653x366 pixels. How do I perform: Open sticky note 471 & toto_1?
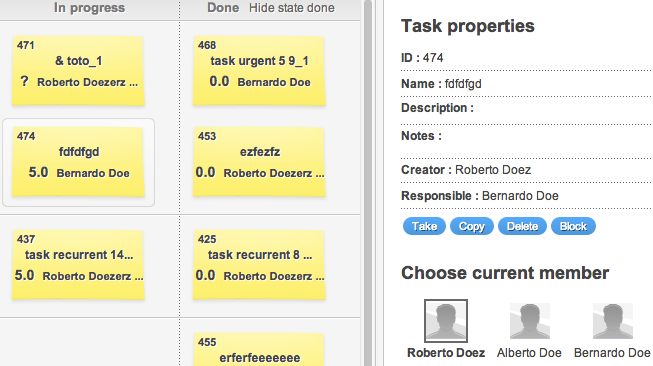(x=78, y=70)
